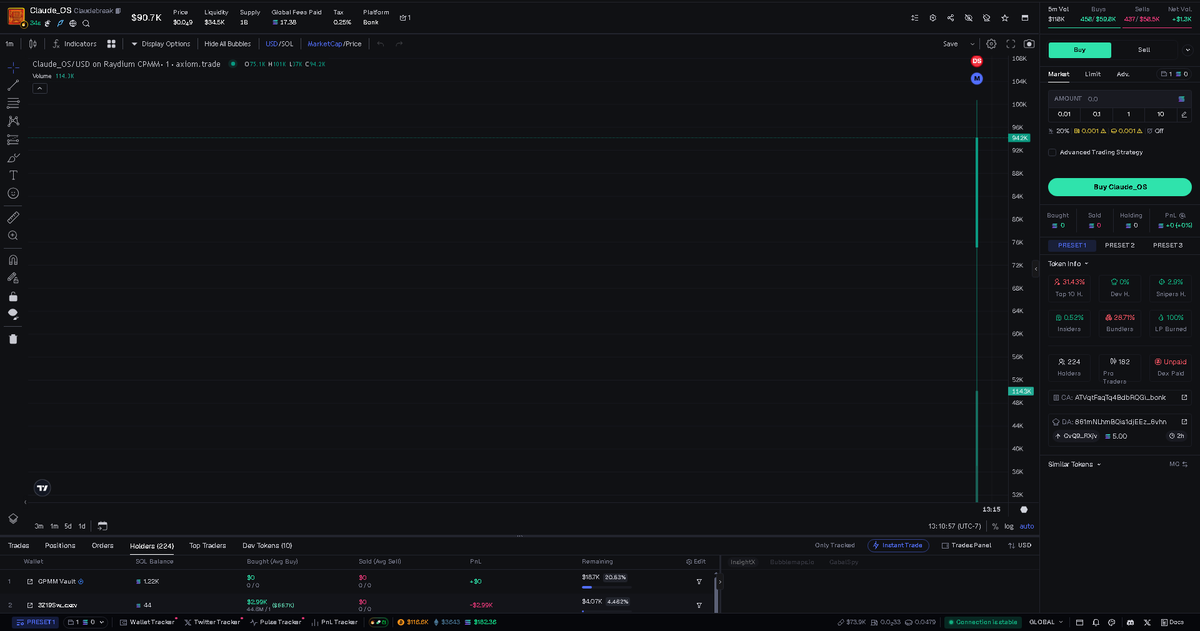Search token using magnifier icon by name
The image size is (1200, 631).
click(x=86, y=23)
